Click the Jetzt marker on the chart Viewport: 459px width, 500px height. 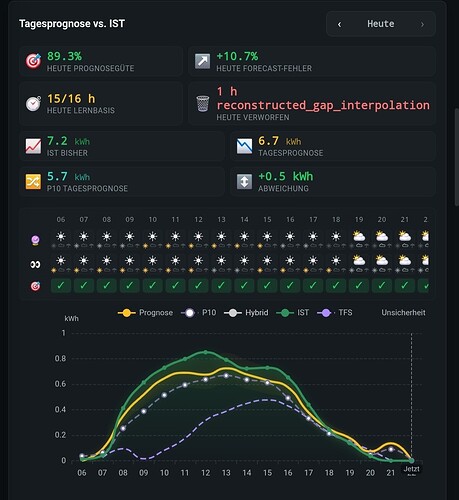point(412,469)
